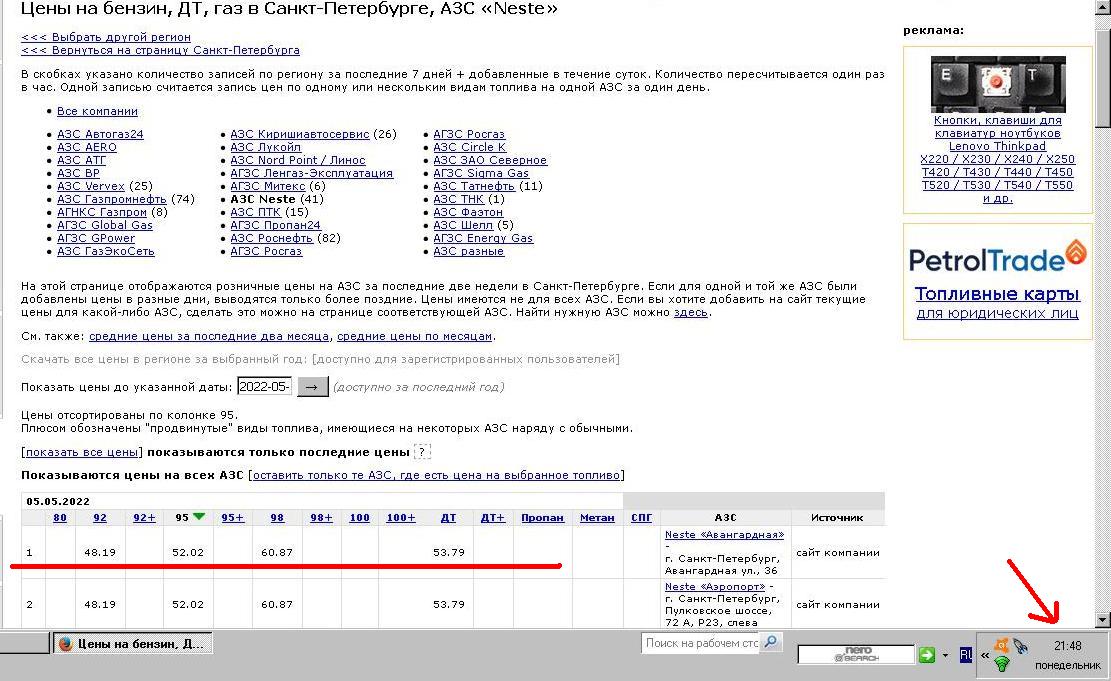Image resolution: width=1111 pixels, height=681 pixels.
Task: Click the desktop search magnifier icon
Action: click(x=770, y=643)
